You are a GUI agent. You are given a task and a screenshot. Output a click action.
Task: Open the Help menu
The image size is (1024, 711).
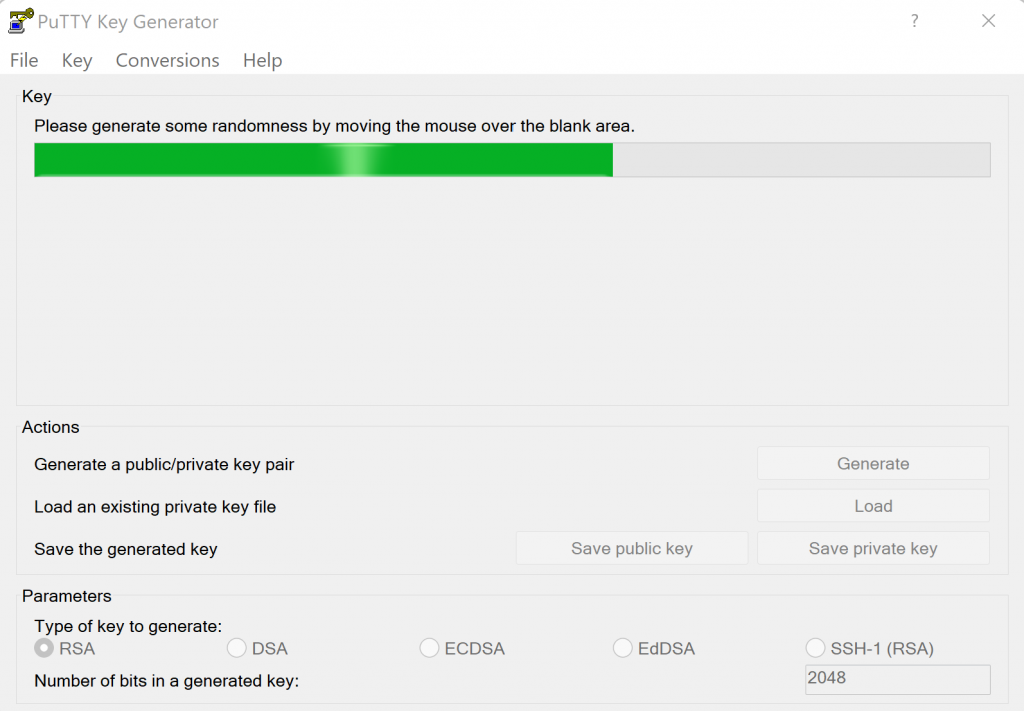coord(262,60)
